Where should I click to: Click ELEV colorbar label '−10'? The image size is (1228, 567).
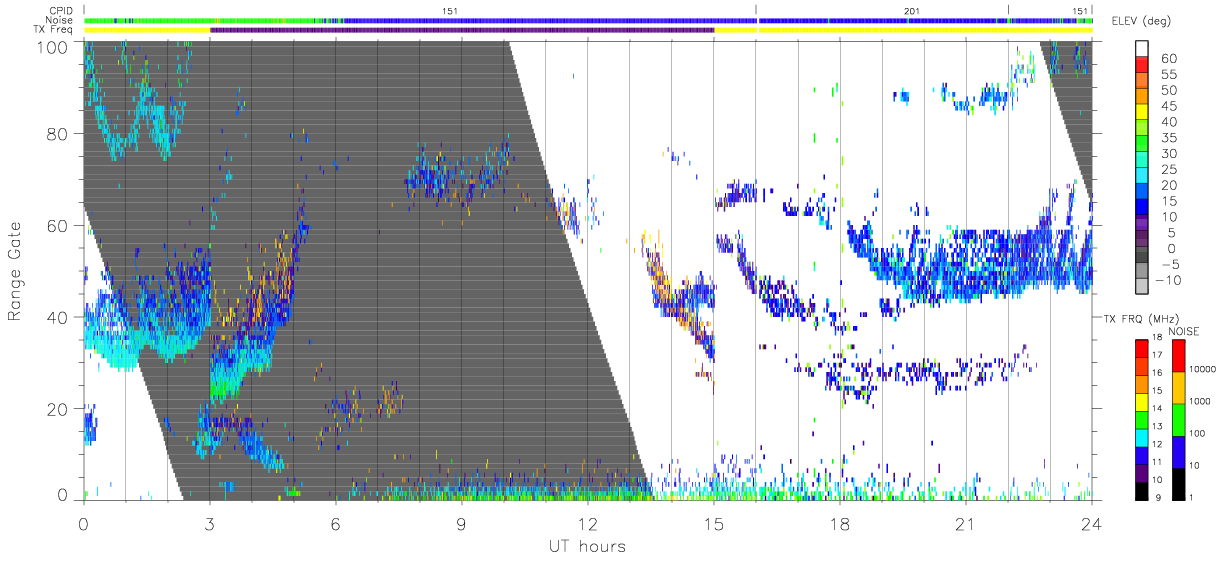coord(1166,280)
